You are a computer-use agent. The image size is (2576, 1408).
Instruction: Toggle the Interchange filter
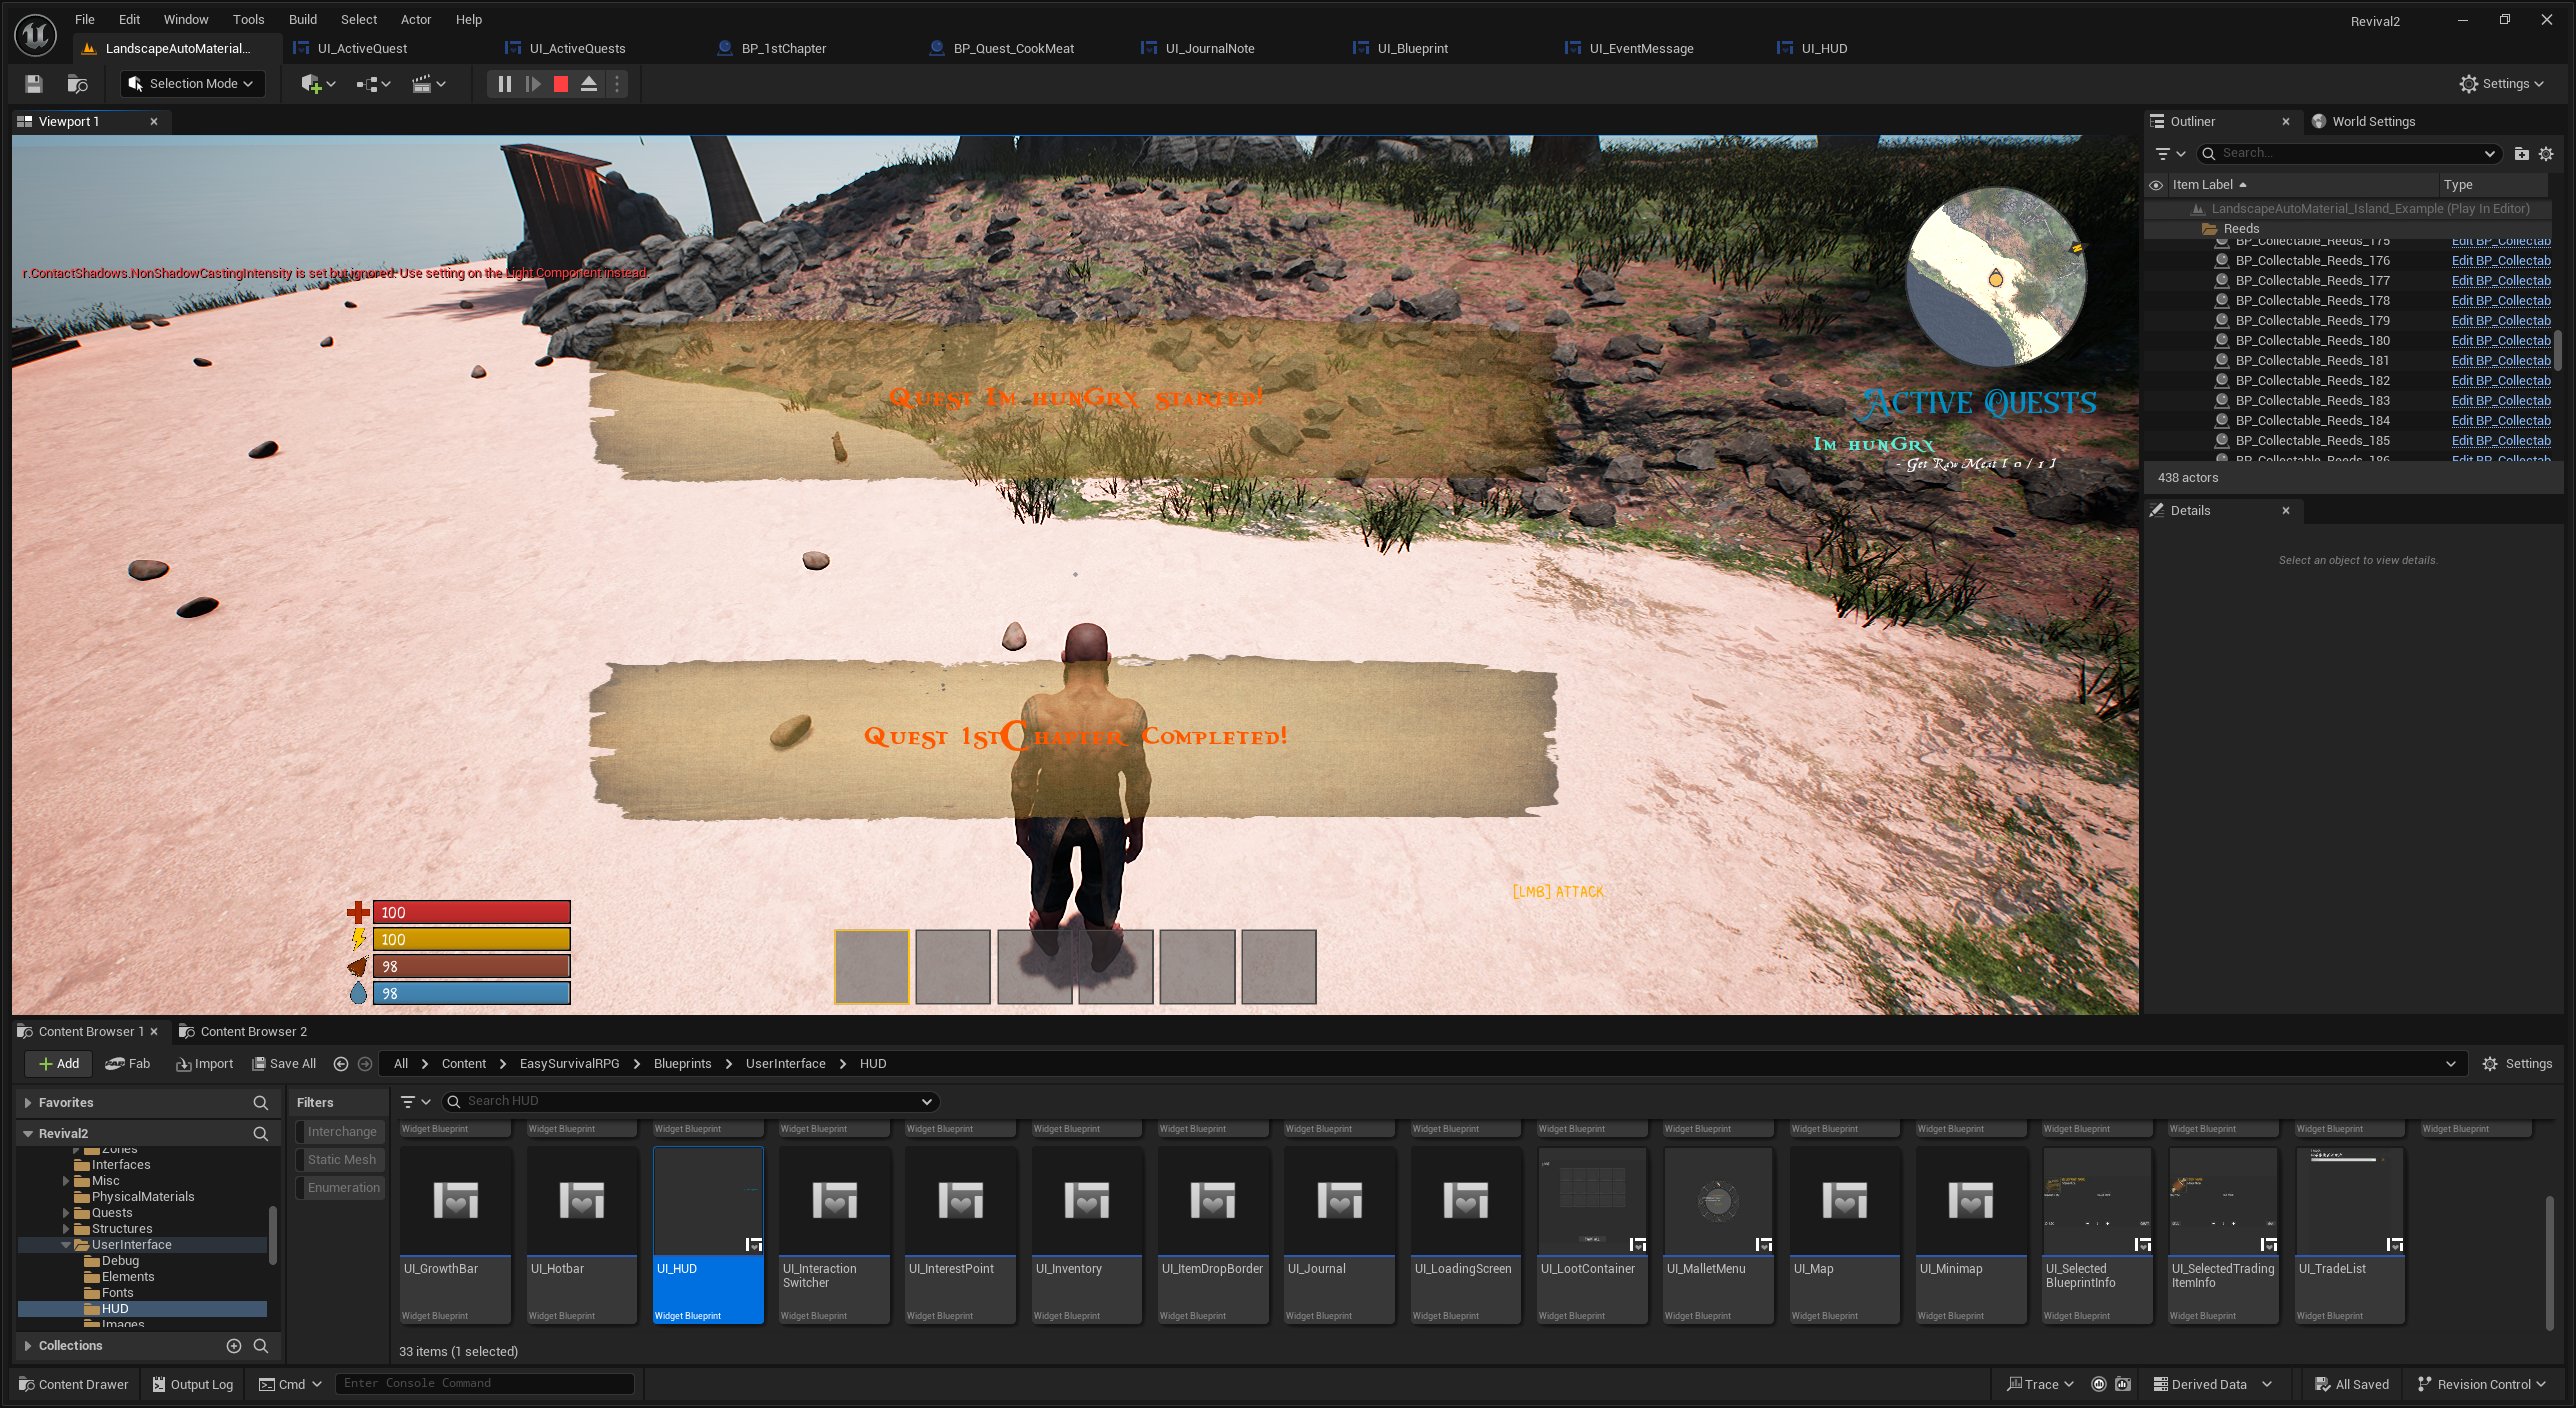point(342,1131)
